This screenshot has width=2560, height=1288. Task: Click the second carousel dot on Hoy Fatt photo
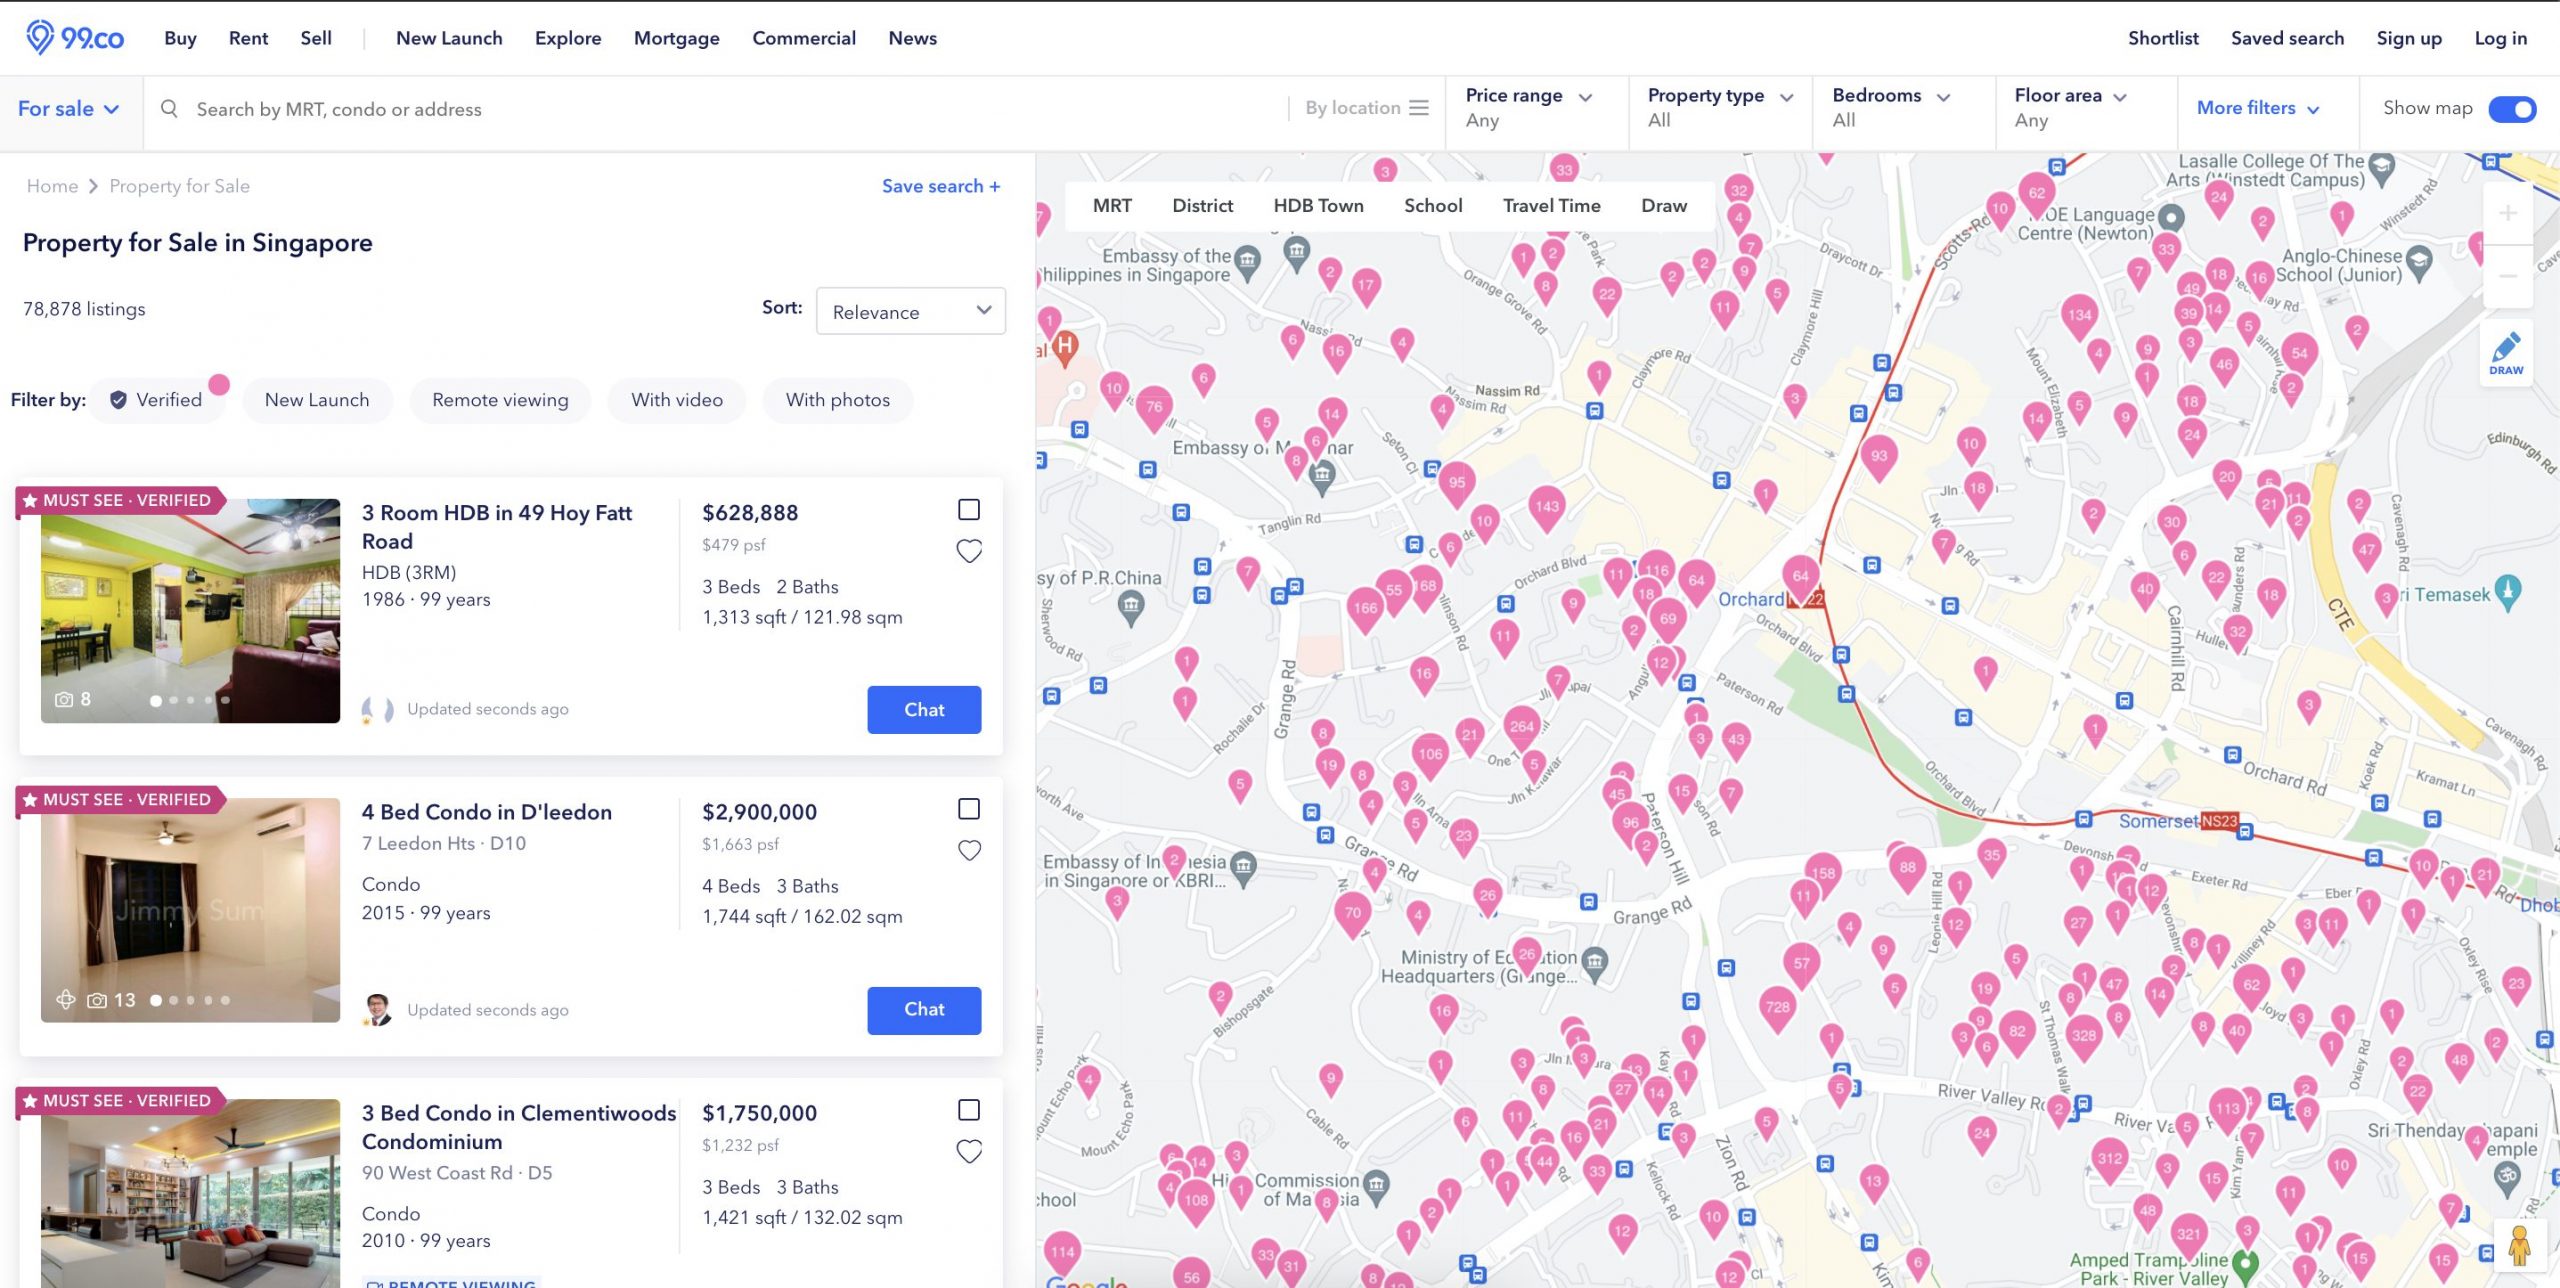tap(173, 700)
